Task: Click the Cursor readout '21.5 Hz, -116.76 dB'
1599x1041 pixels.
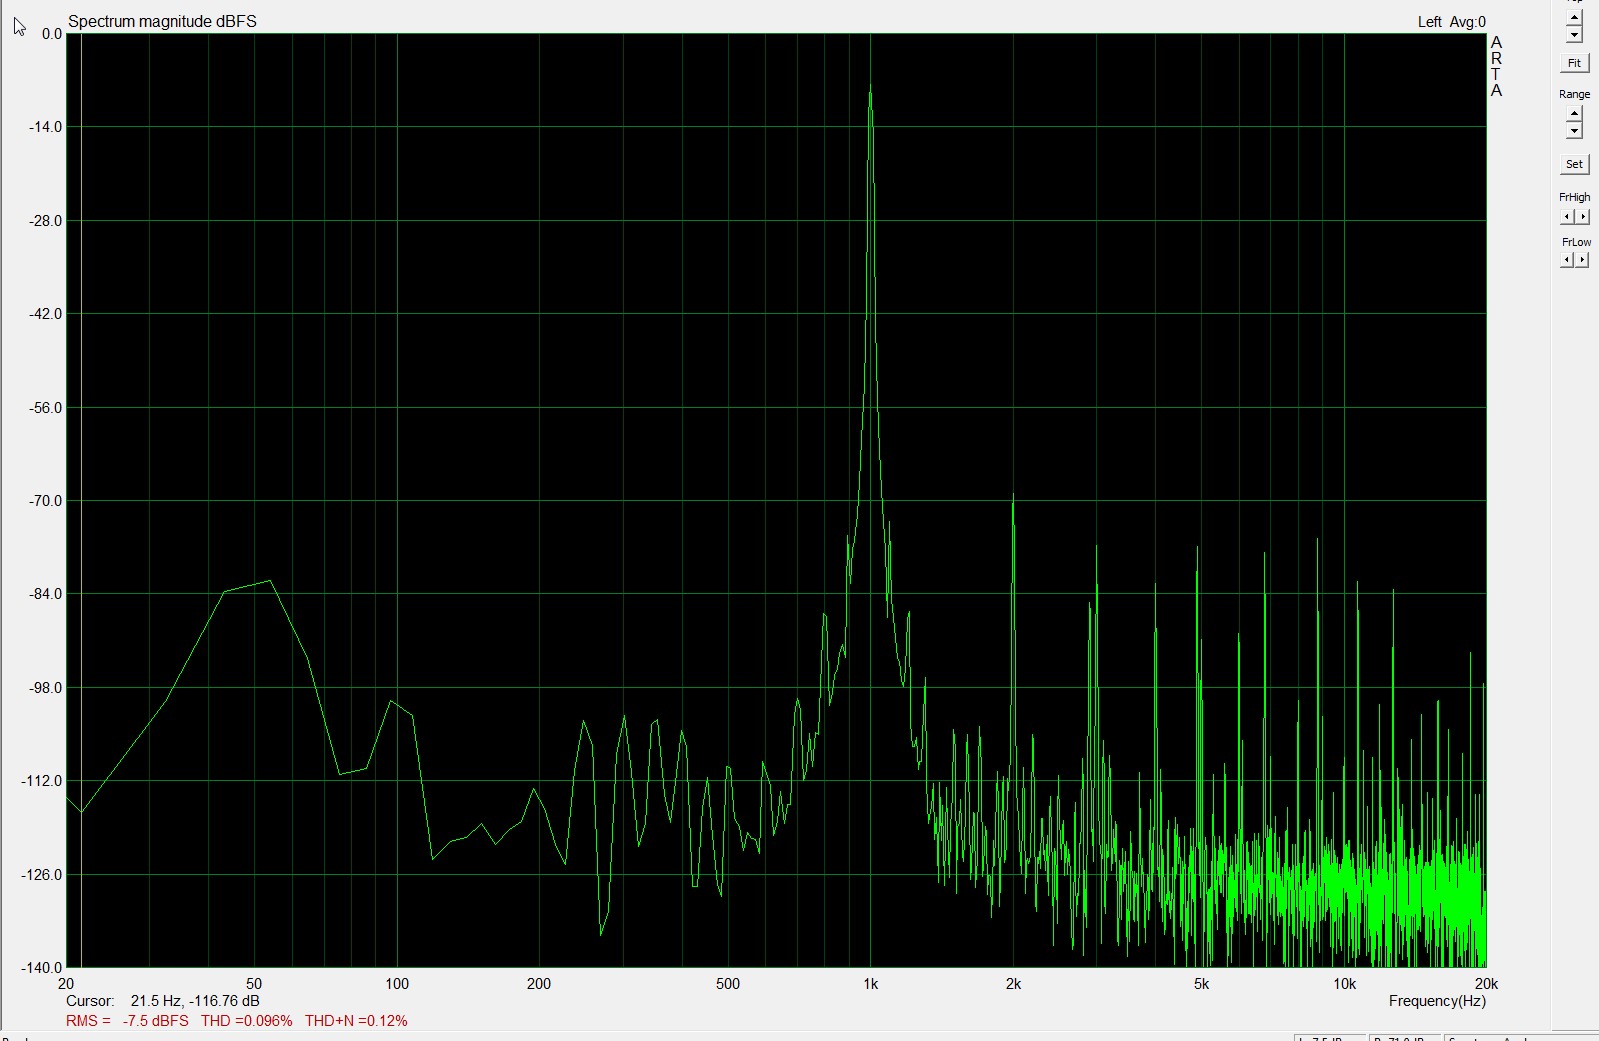Action: point(195,1001)
